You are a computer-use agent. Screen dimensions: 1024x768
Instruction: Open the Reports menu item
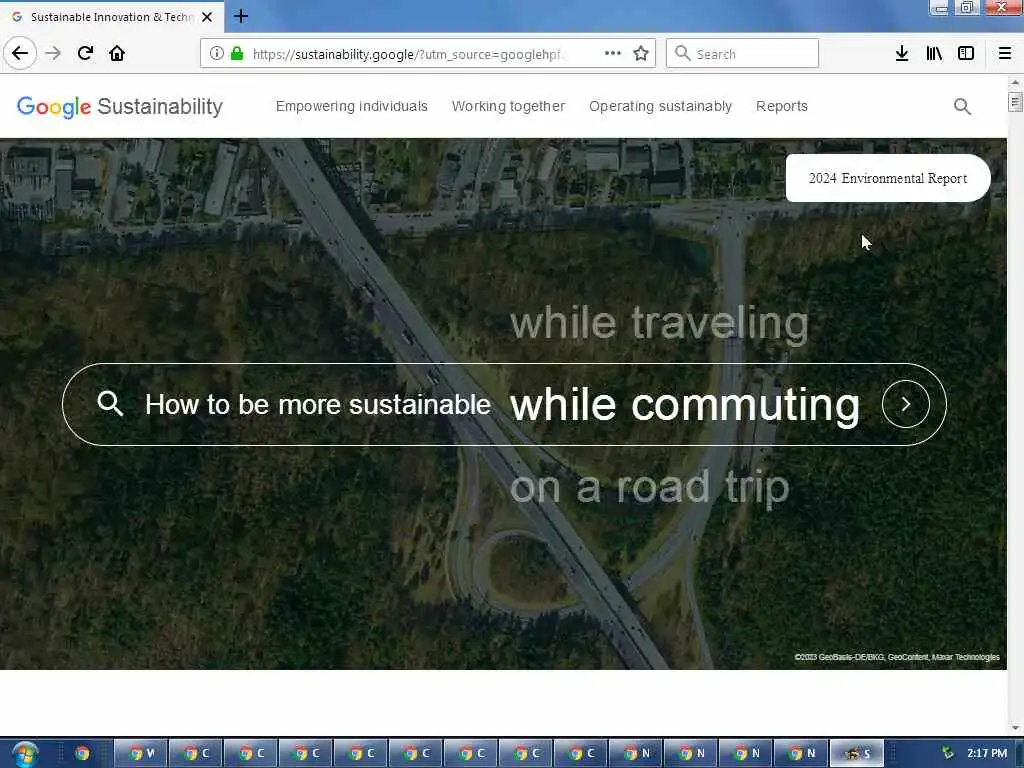click(x=782, y=106)
